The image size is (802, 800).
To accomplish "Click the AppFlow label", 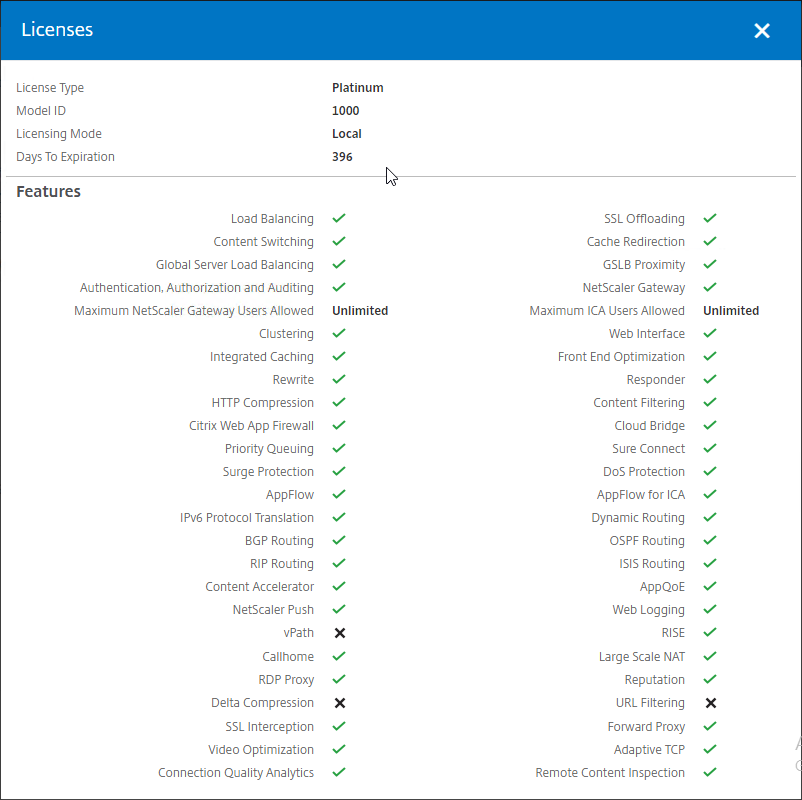I will coord(289,495).
